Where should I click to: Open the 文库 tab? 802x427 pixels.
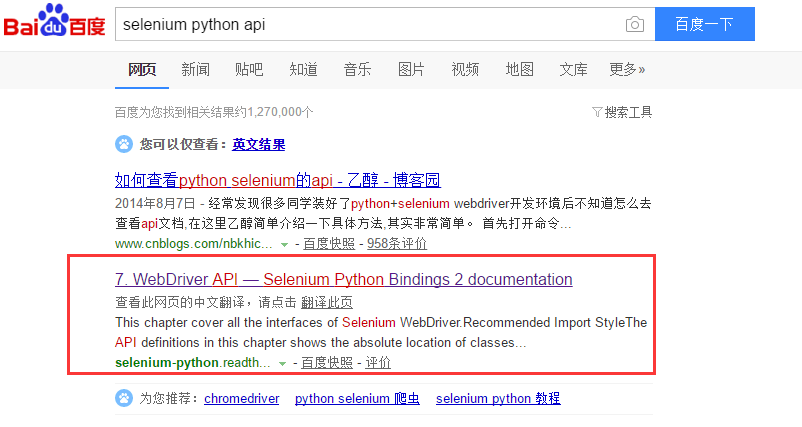(573, 69)
